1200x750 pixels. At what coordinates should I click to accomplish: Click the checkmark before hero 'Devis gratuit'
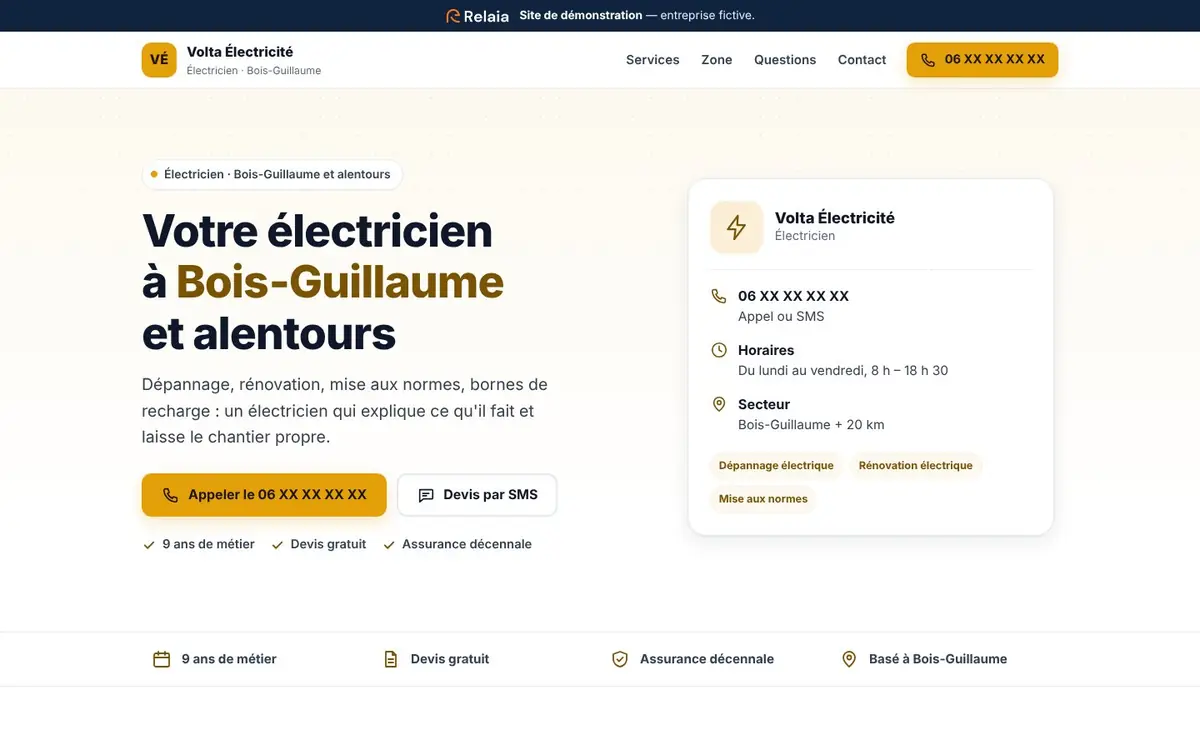(x=277, y=545)
